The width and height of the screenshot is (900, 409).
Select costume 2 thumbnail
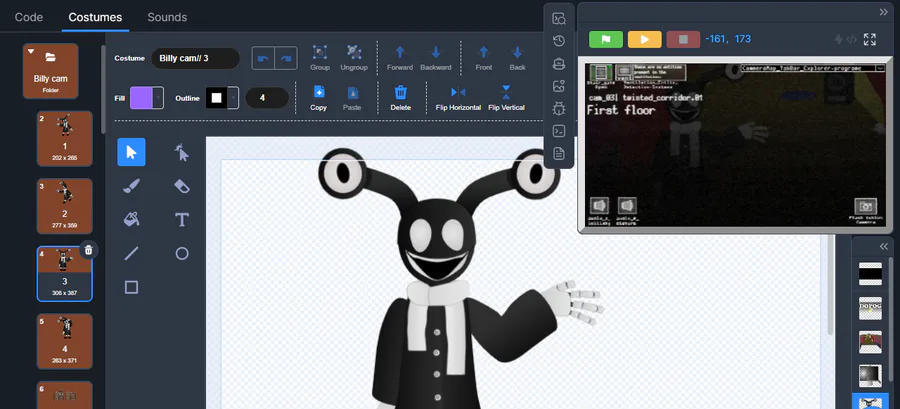point(64,206)
